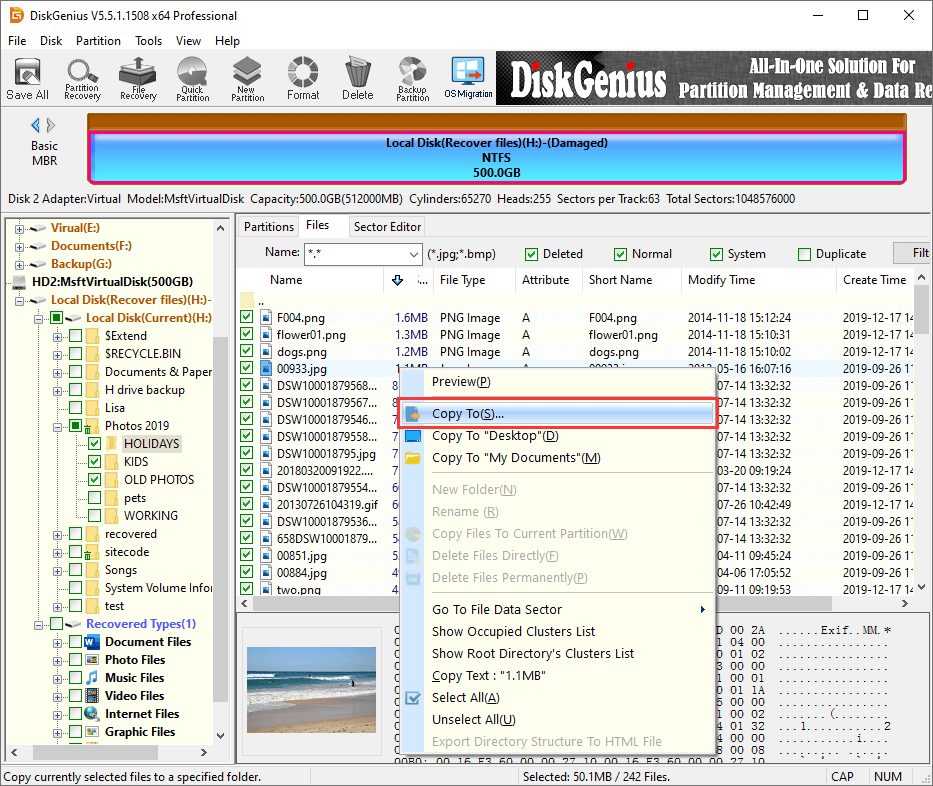
Task: Open Backup Partition tool
Action: click(x=412, y=79)
